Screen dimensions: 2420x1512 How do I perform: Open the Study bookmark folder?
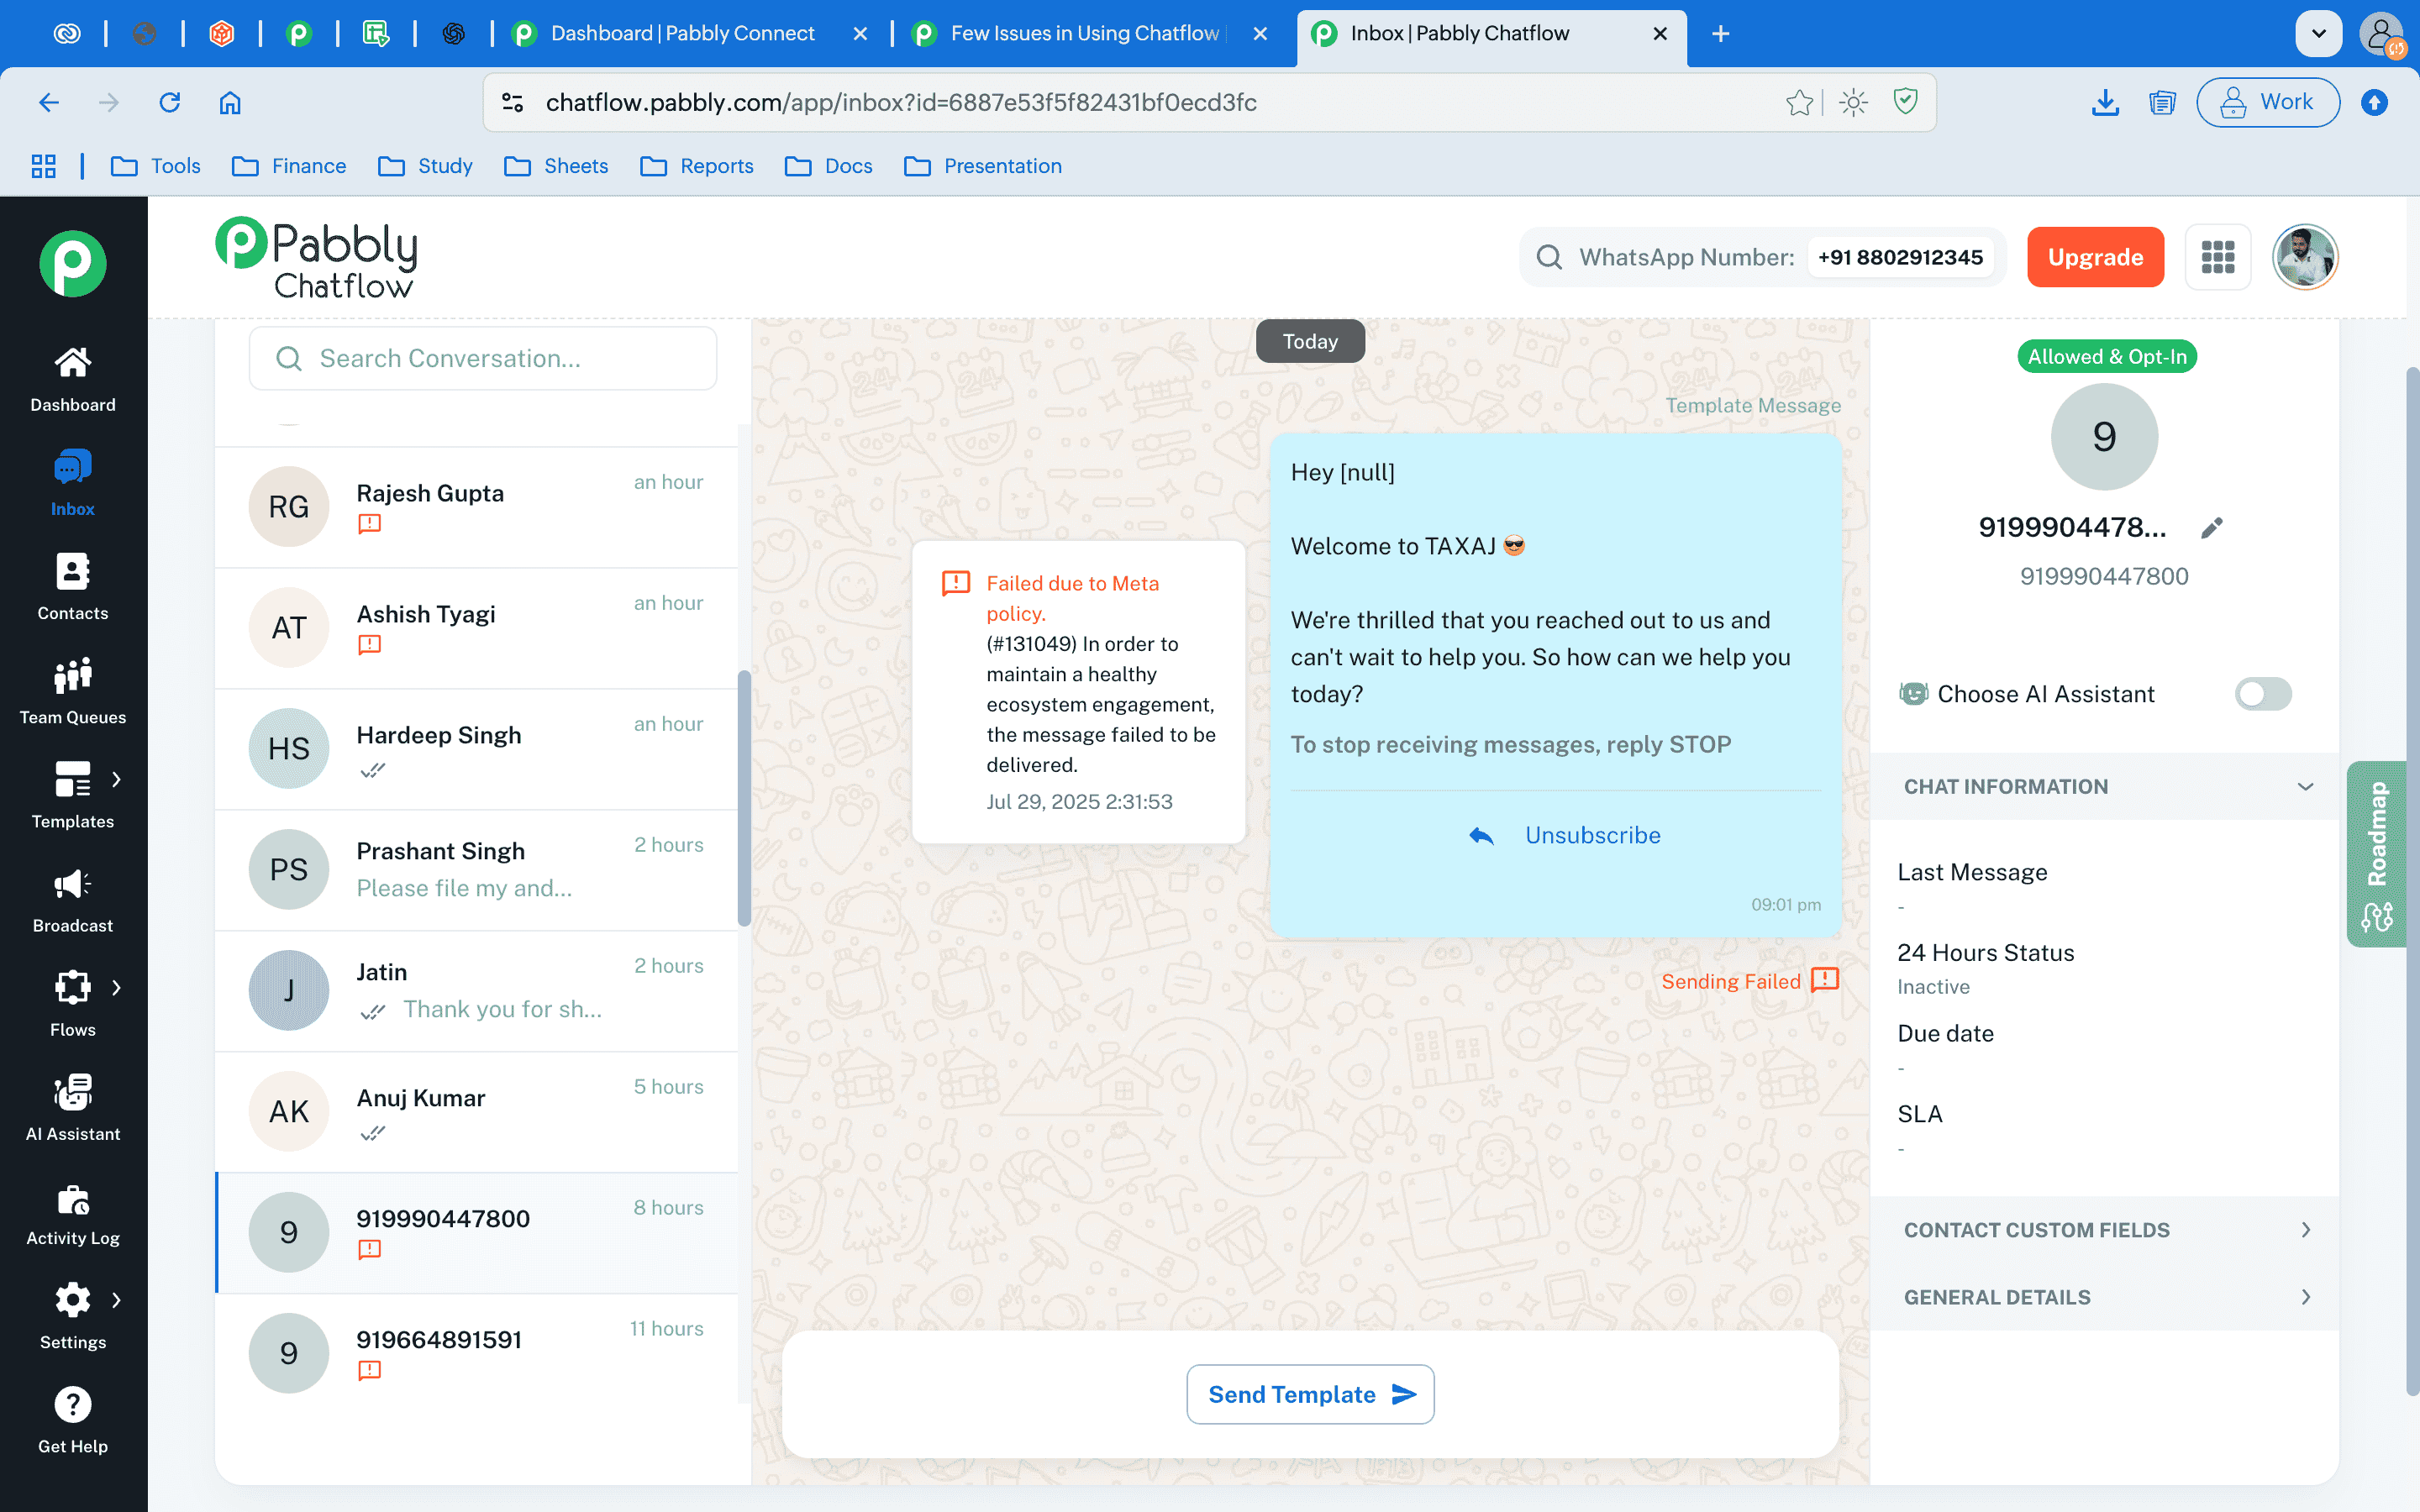click(425, 166)
